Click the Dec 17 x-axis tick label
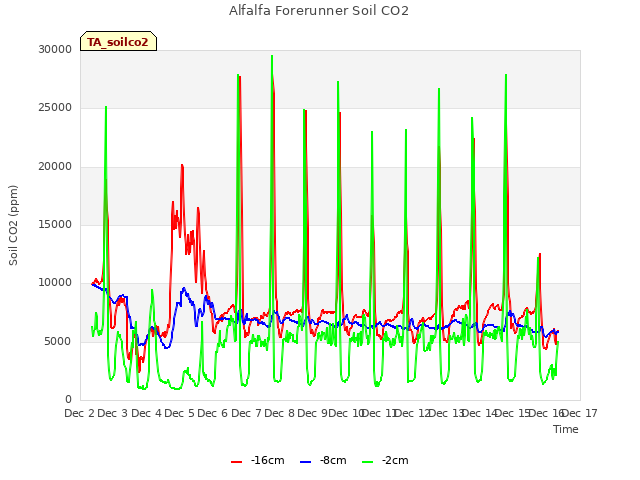This screenshot has height=480, width=640. (580, 413)
